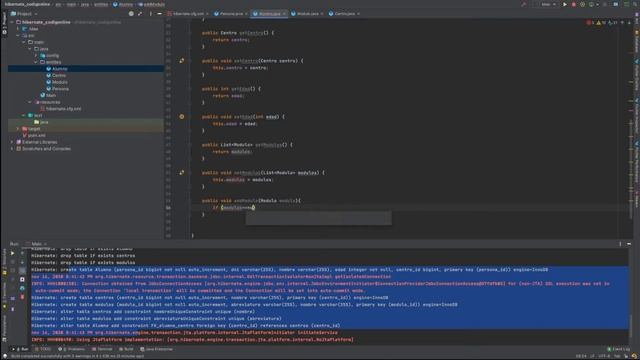The image size is (640, 360).
Task: Expand the config package
Action: pyautogui.click(x=36, y=56)
